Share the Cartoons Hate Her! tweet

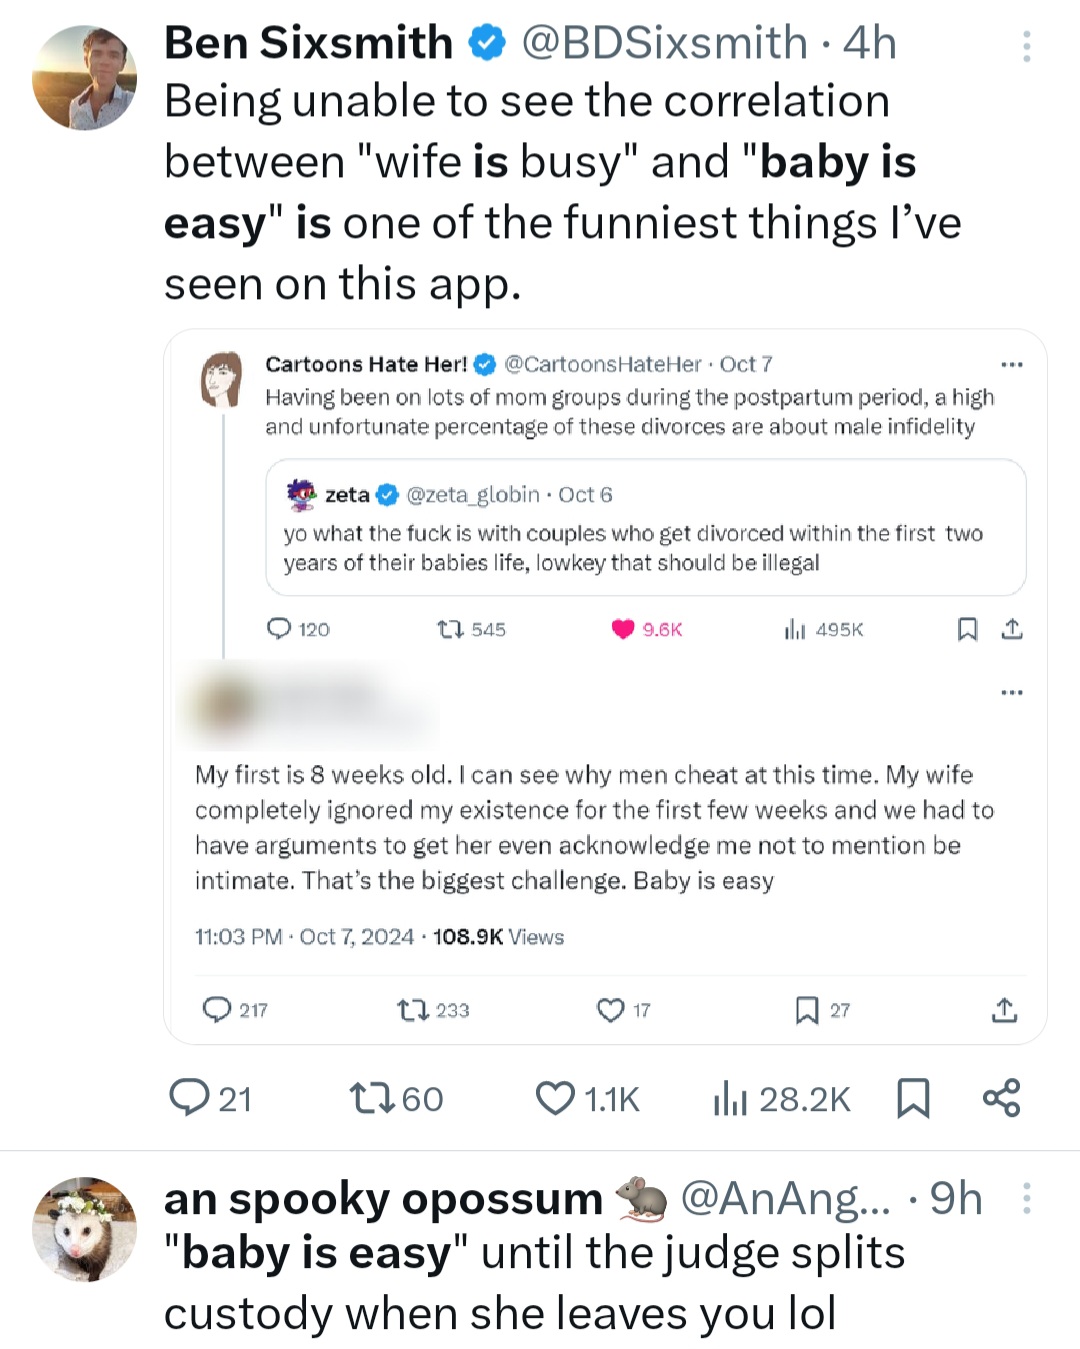(1012, 629)
